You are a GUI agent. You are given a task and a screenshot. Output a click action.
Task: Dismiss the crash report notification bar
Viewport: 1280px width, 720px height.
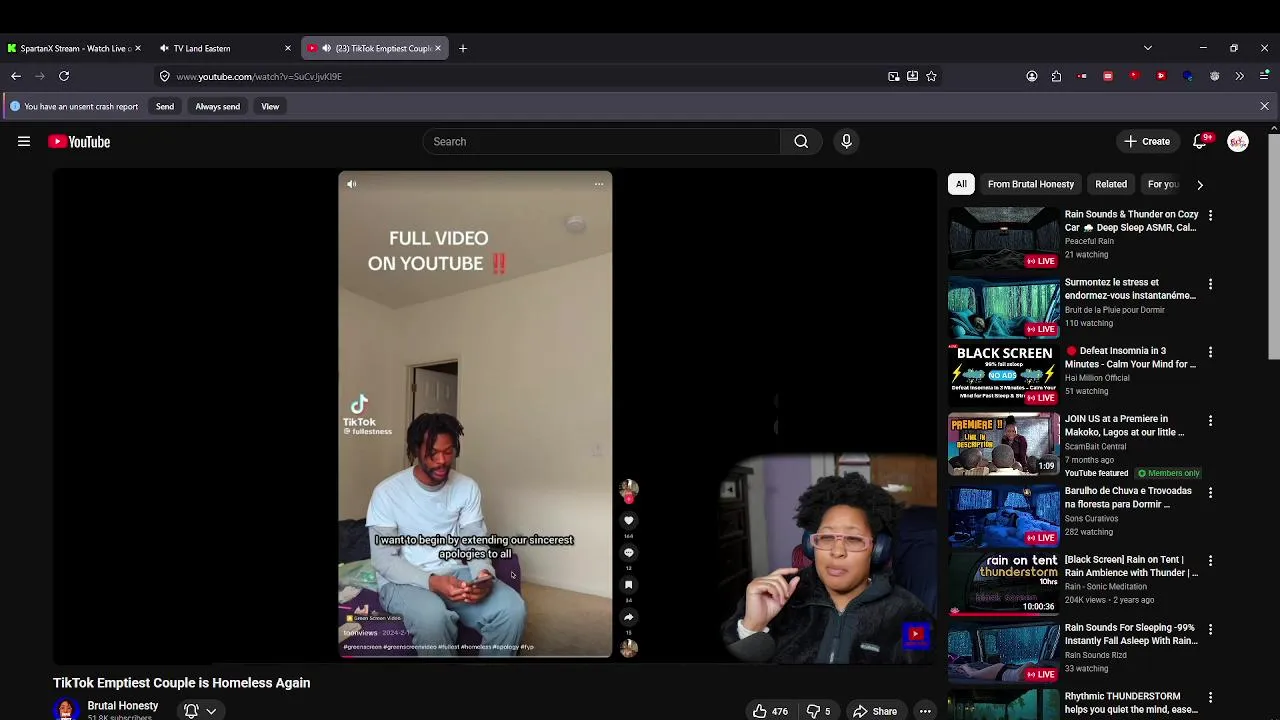(1264, 106)
